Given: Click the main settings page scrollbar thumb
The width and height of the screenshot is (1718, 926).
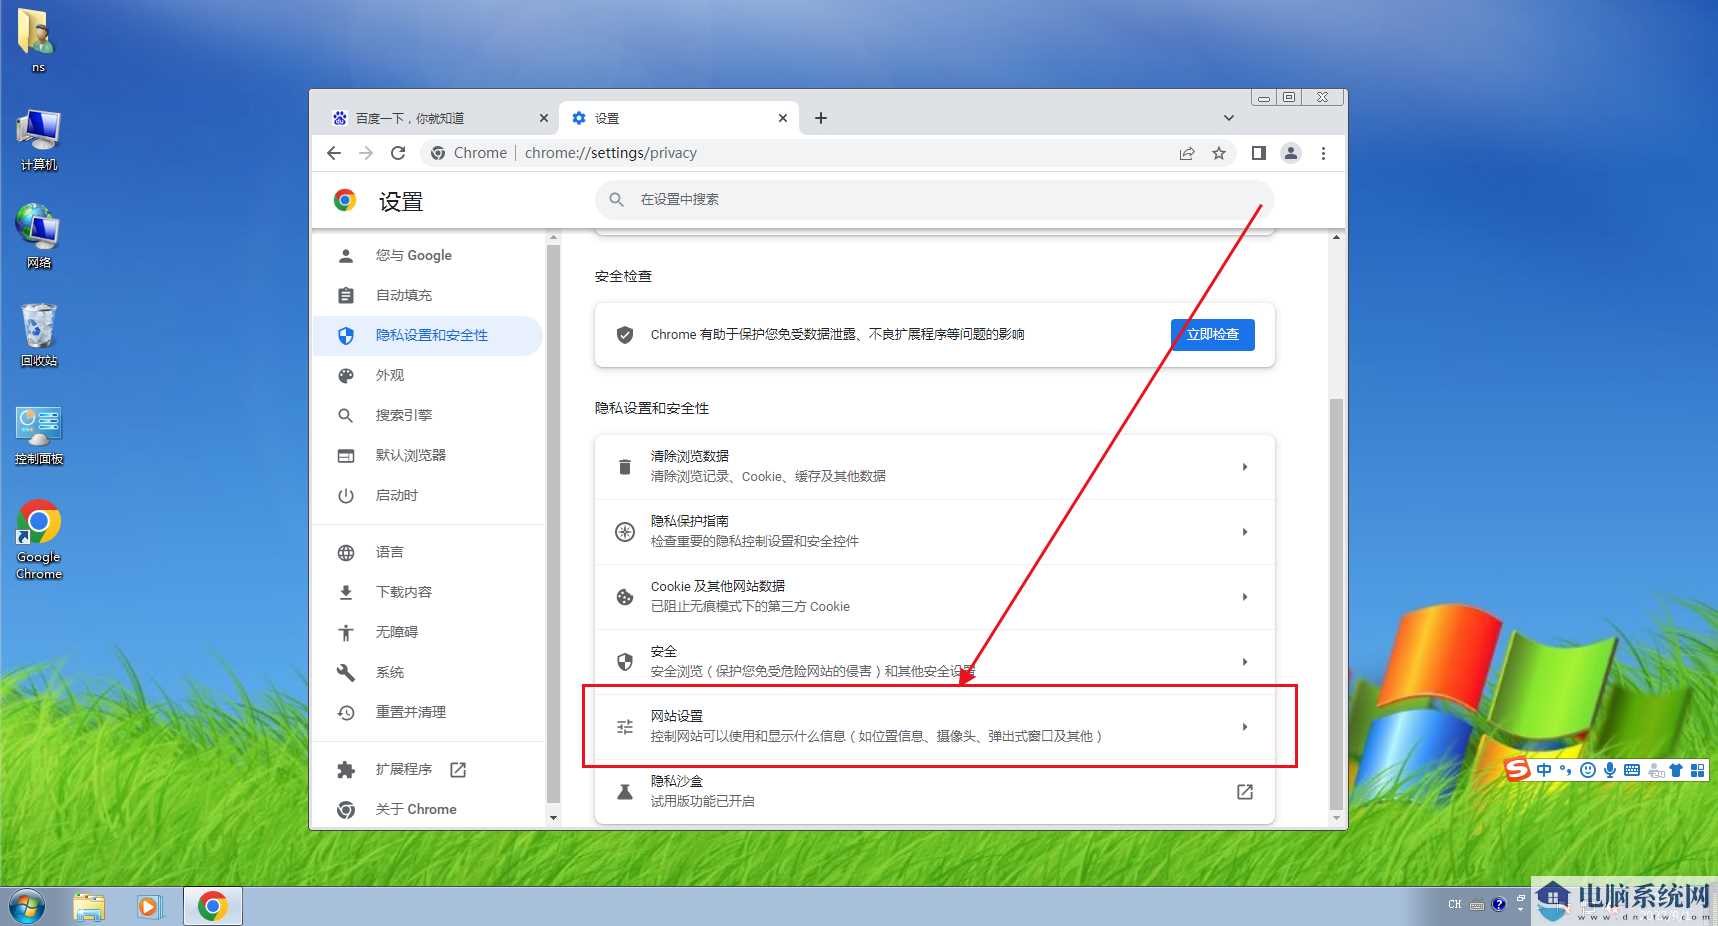Looking at the screenshot, I should click(x=1336, y=604).
